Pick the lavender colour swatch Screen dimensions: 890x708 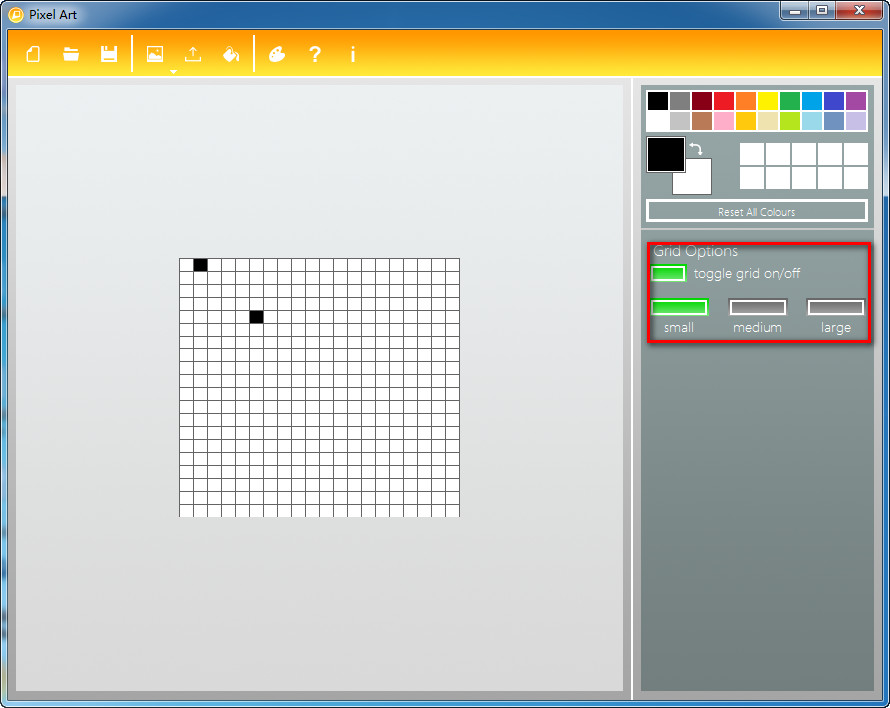[856, 121]
